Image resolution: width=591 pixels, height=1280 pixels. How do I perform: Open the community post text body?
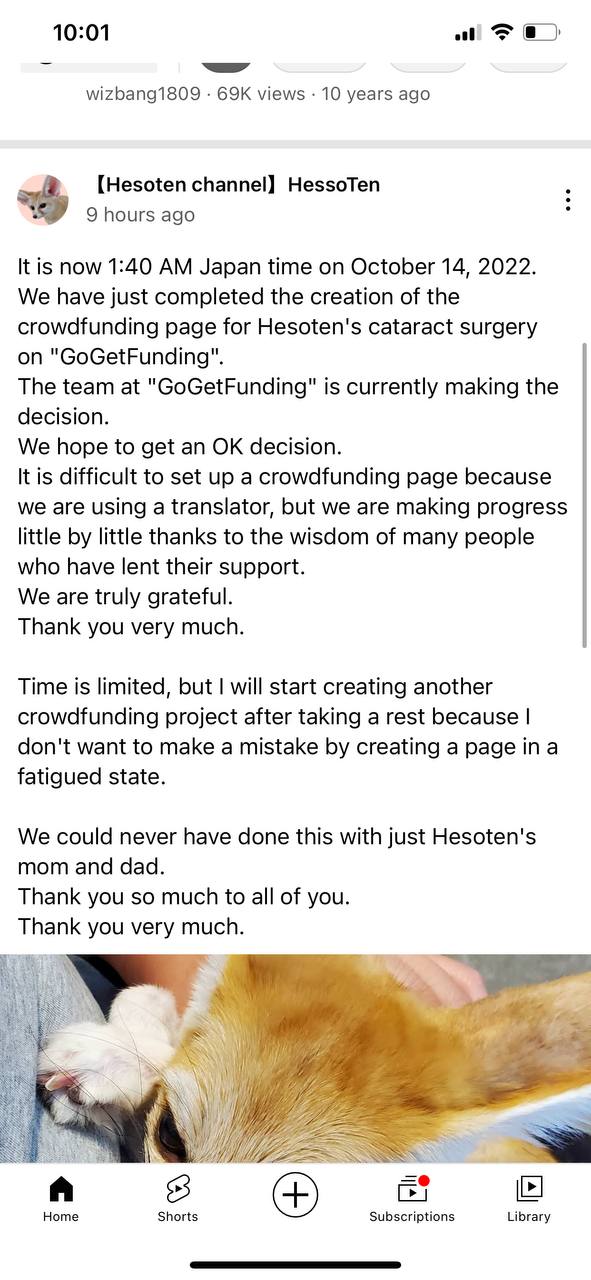point(292,596)
